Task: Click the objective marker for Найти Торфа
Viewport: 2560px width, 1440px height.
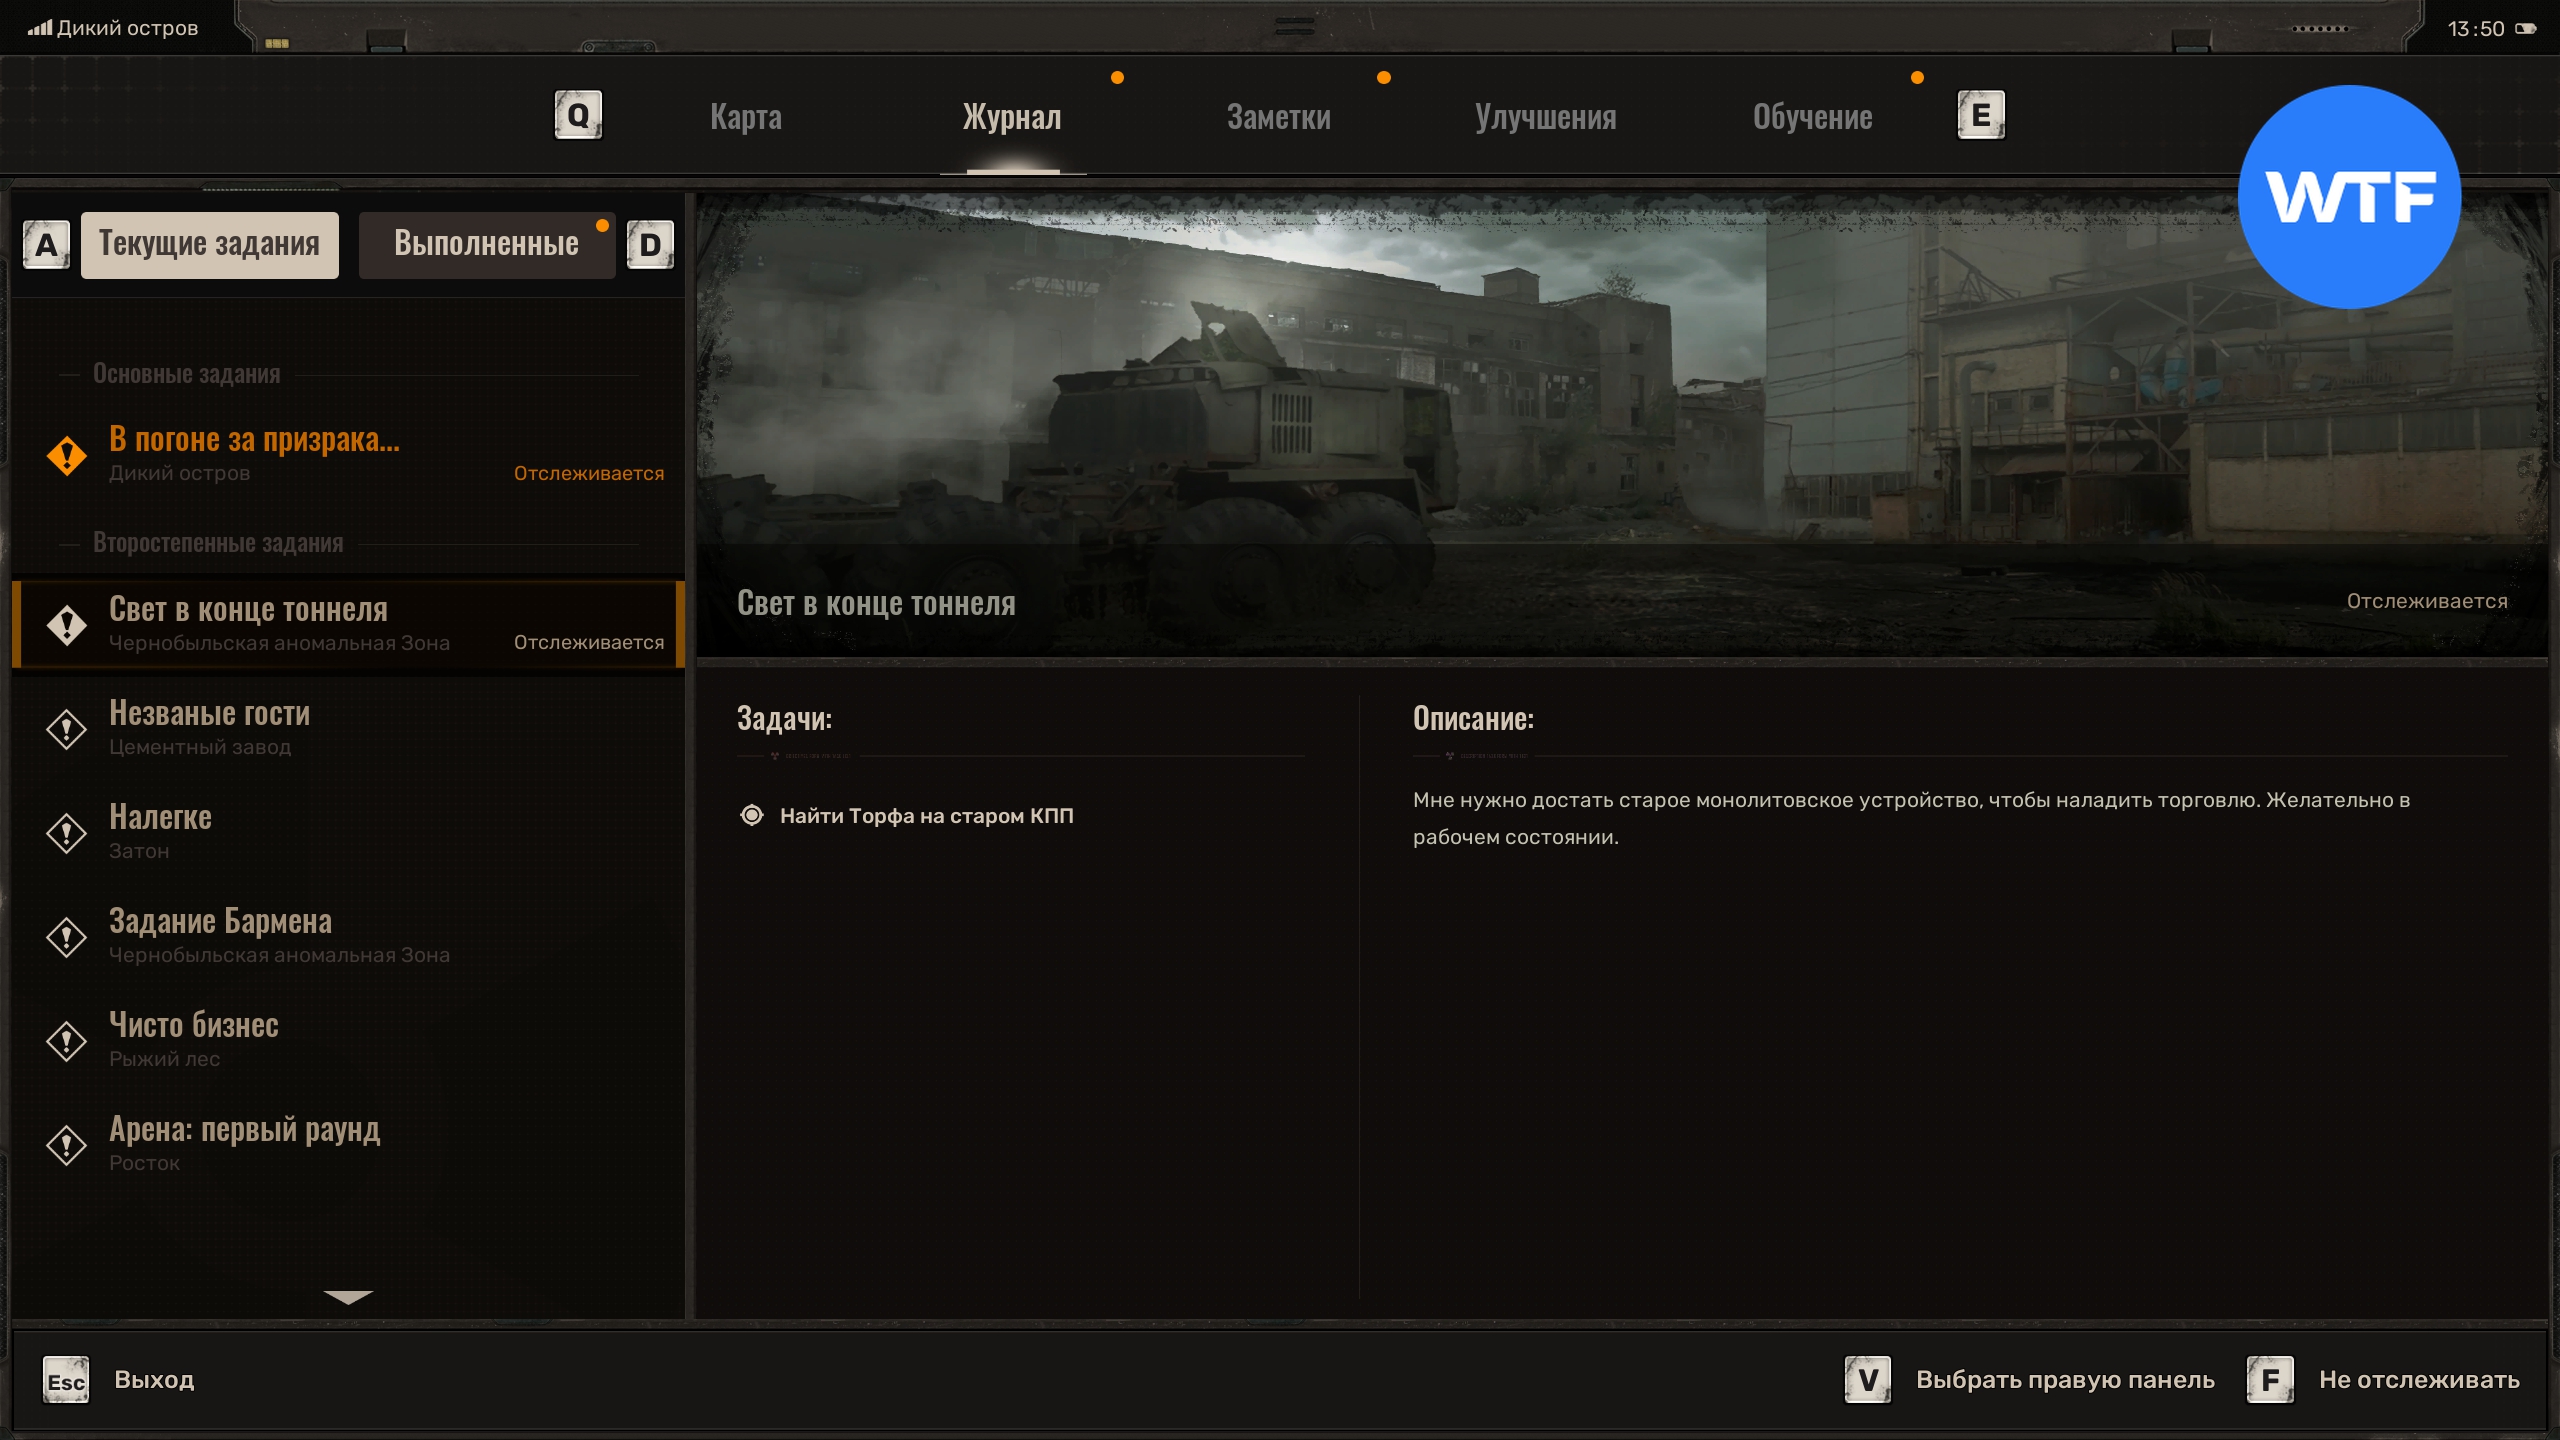Action: [752, 815]
